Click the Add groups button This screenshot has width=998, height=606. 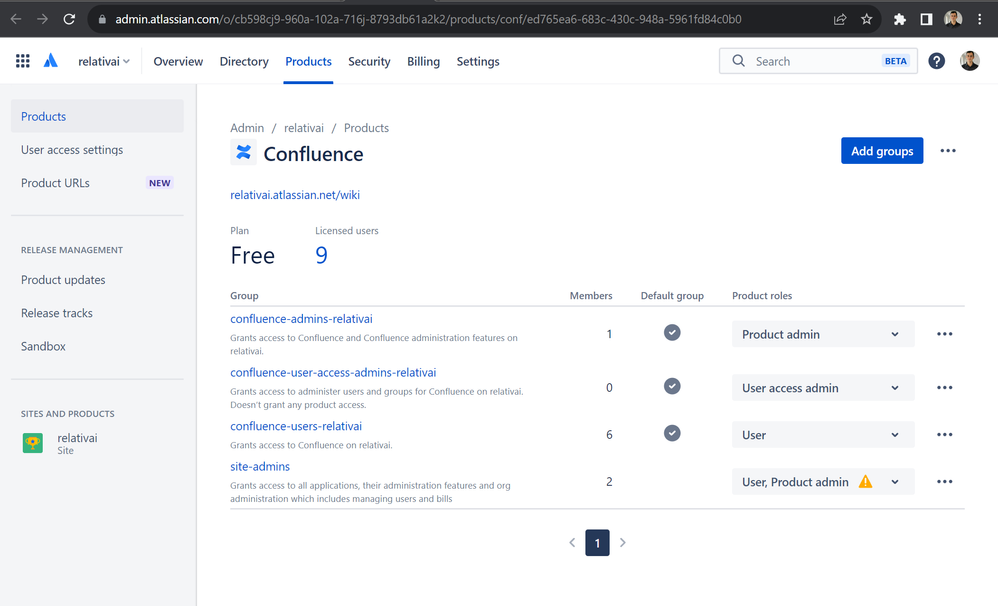pyautogui.click(x=882, y=151)
